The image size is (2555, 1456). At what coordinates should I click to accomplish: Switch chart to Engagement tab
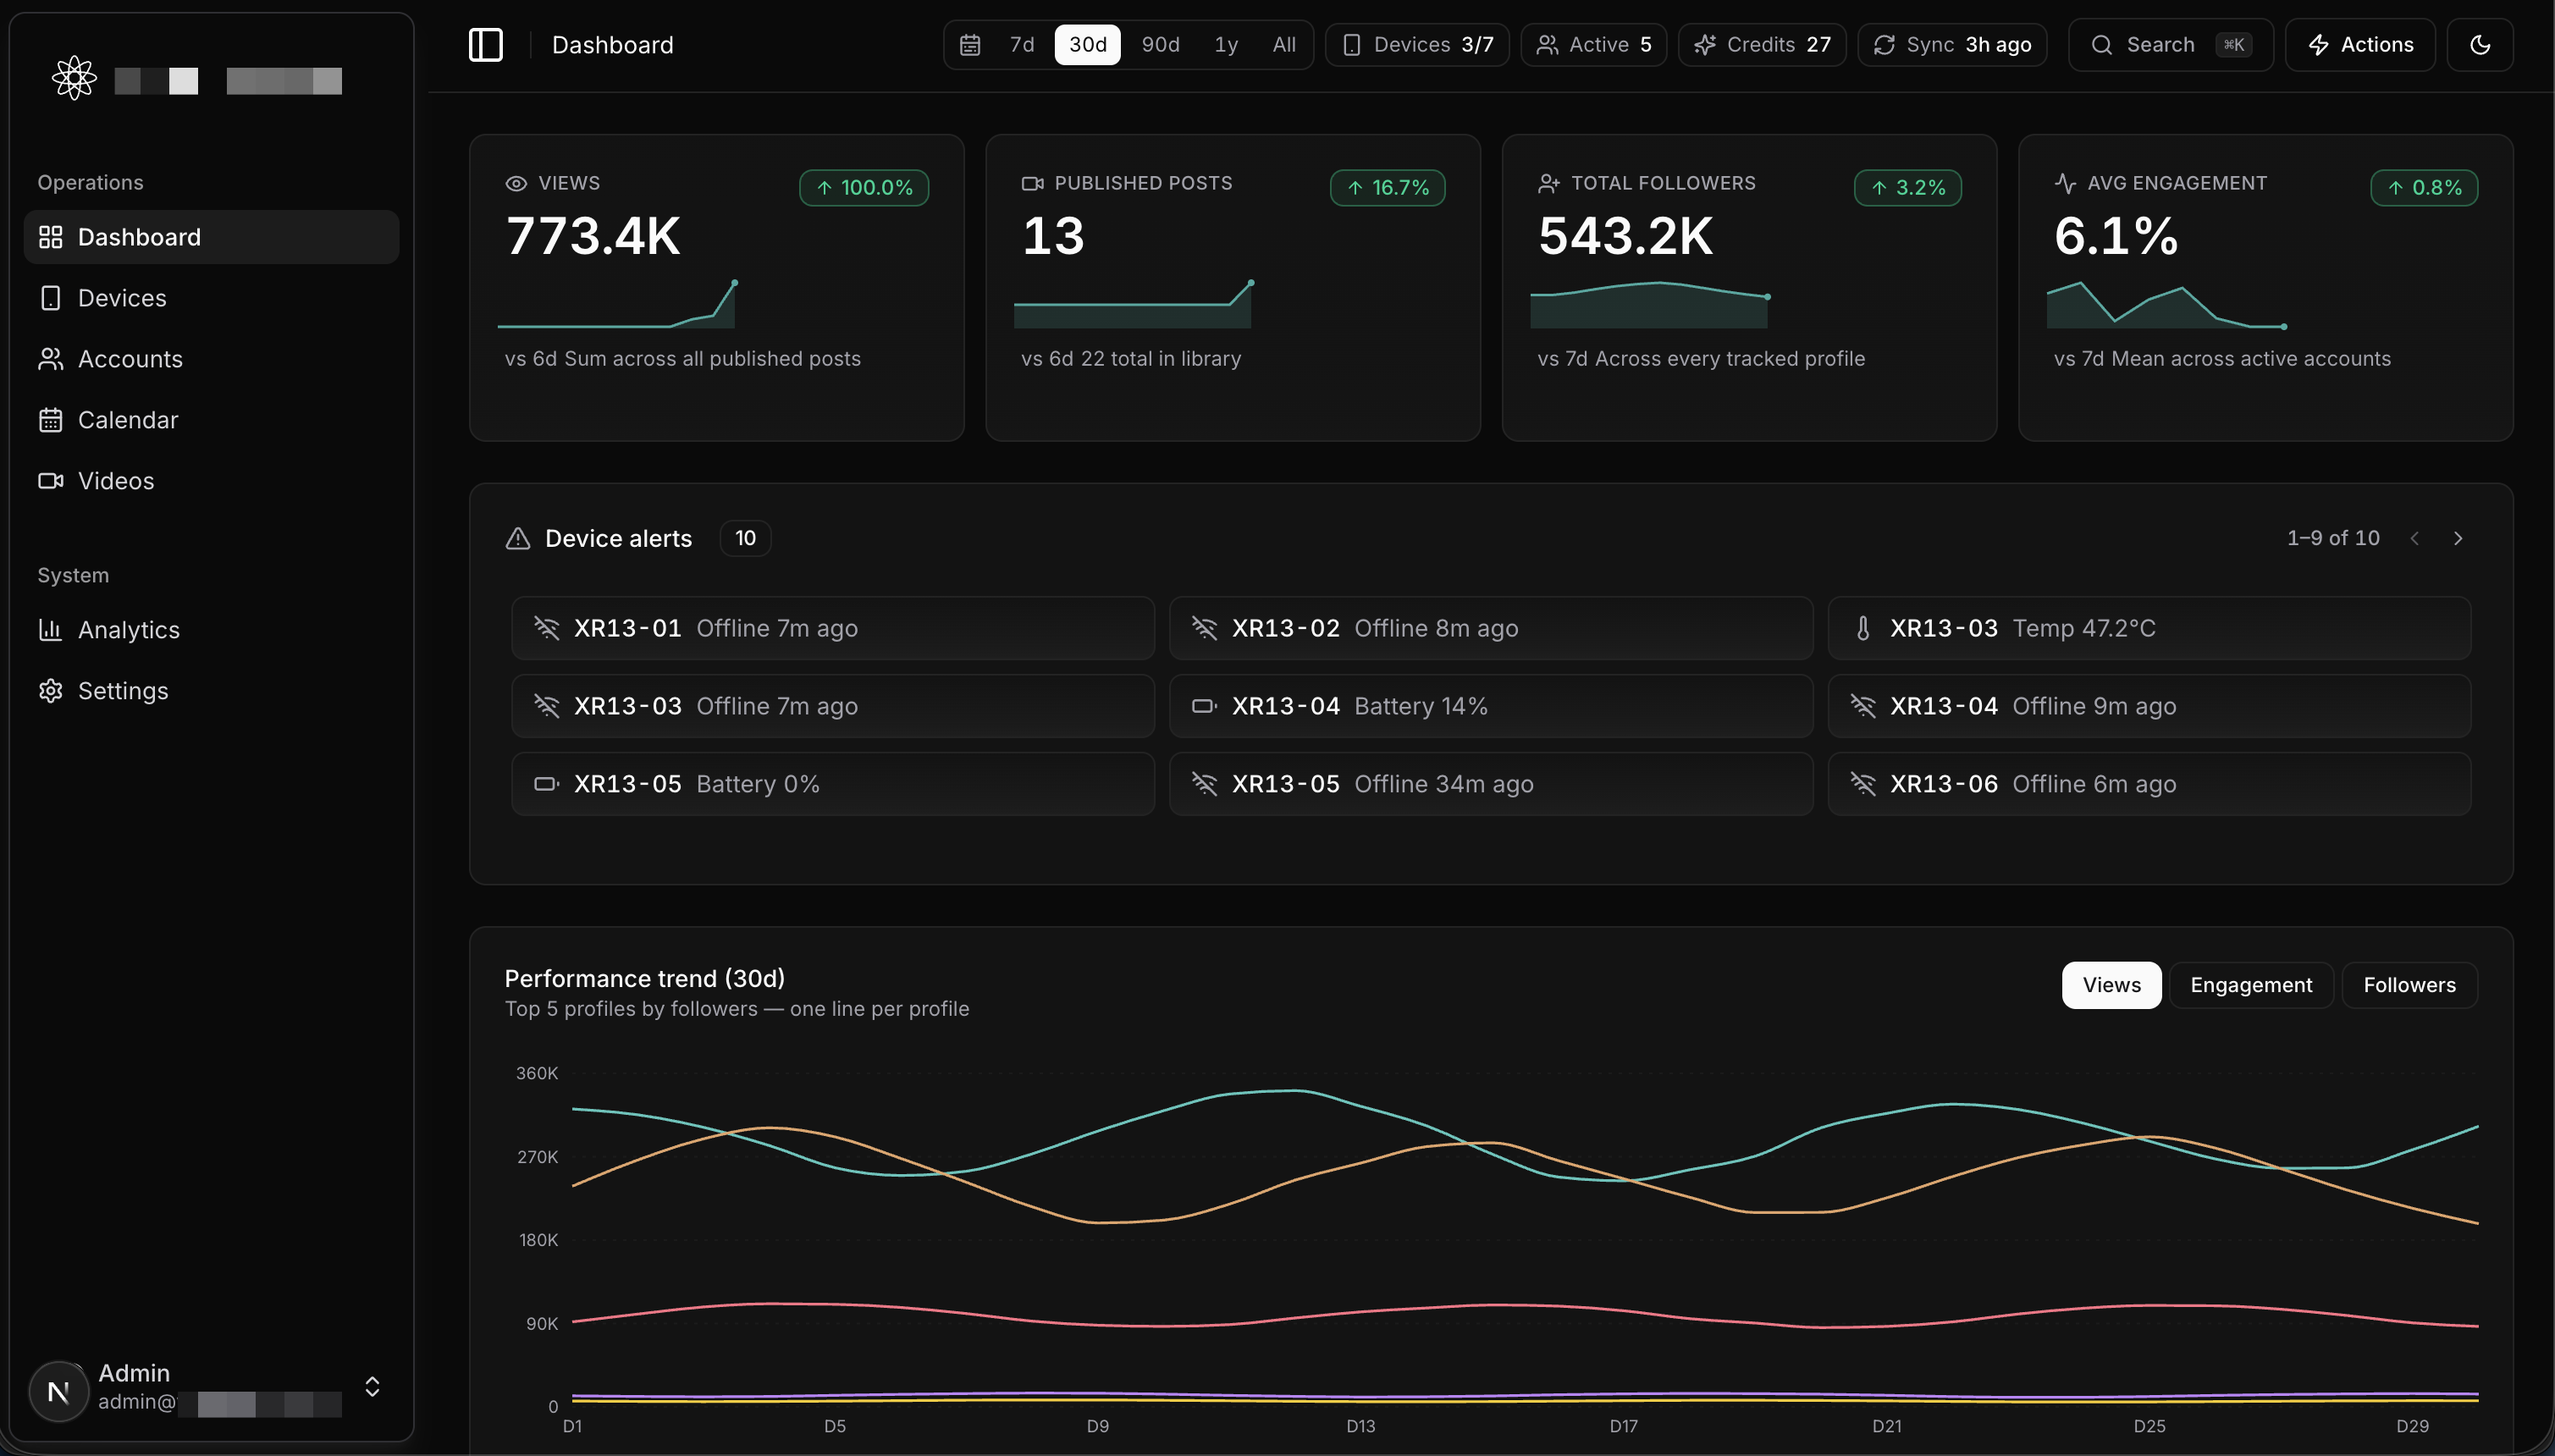(x=2252, y=985)
